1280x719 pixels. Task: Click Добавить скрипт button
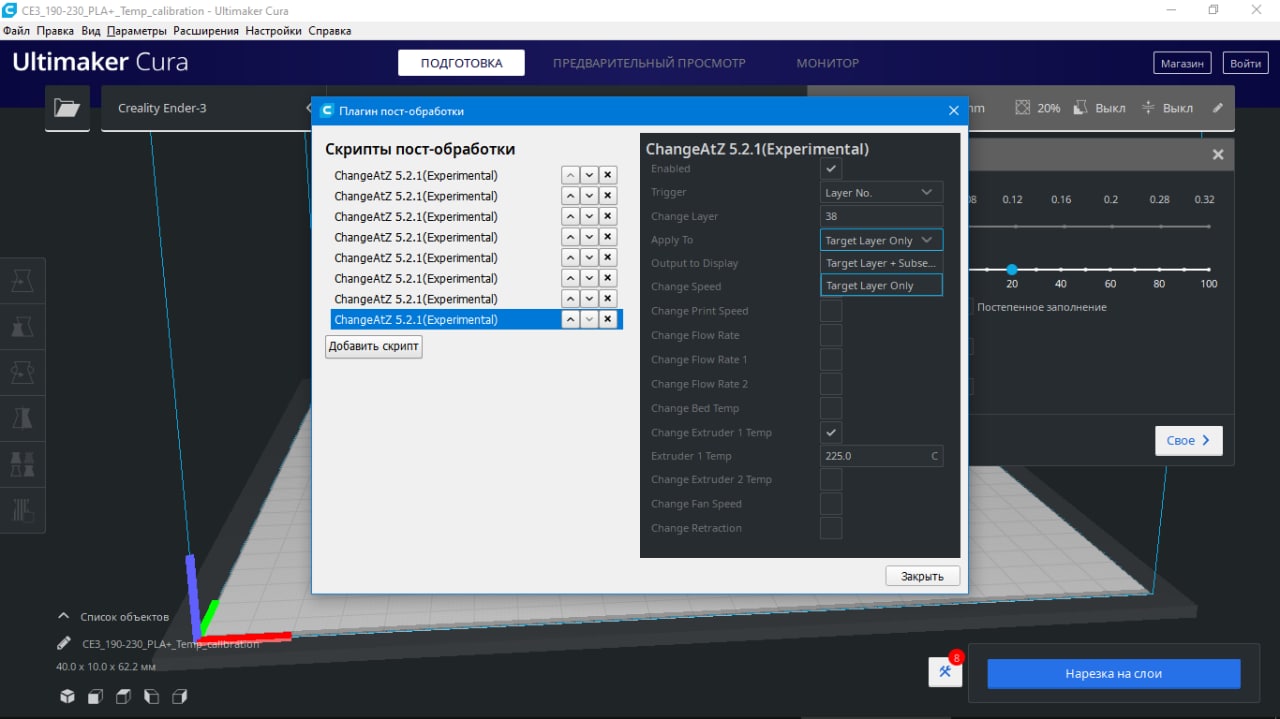click(374, 346)
